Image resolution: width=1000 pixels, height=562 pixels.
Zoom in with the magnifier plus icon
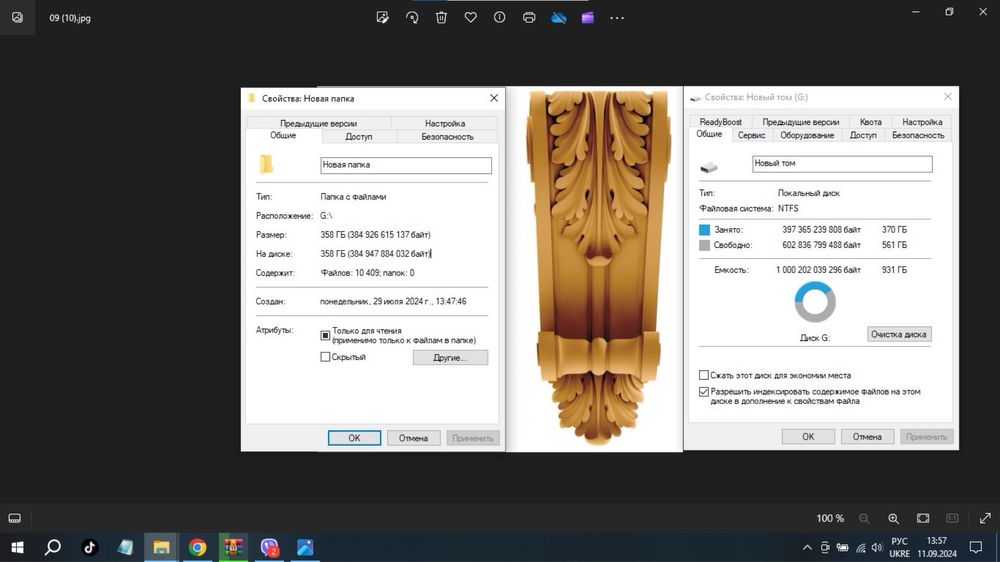point(893,518)
